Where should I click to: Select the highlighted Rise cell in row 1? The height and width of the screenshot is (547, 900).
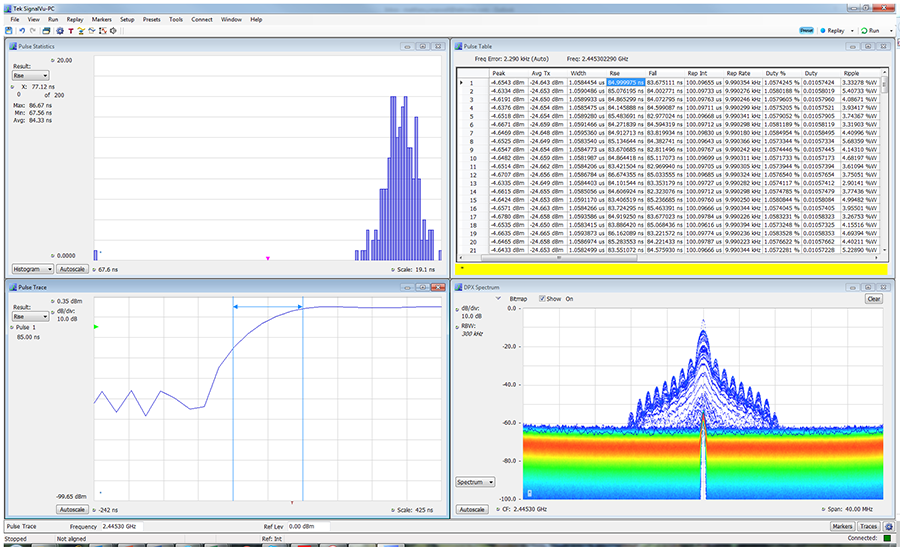click(x=625, y=81)
